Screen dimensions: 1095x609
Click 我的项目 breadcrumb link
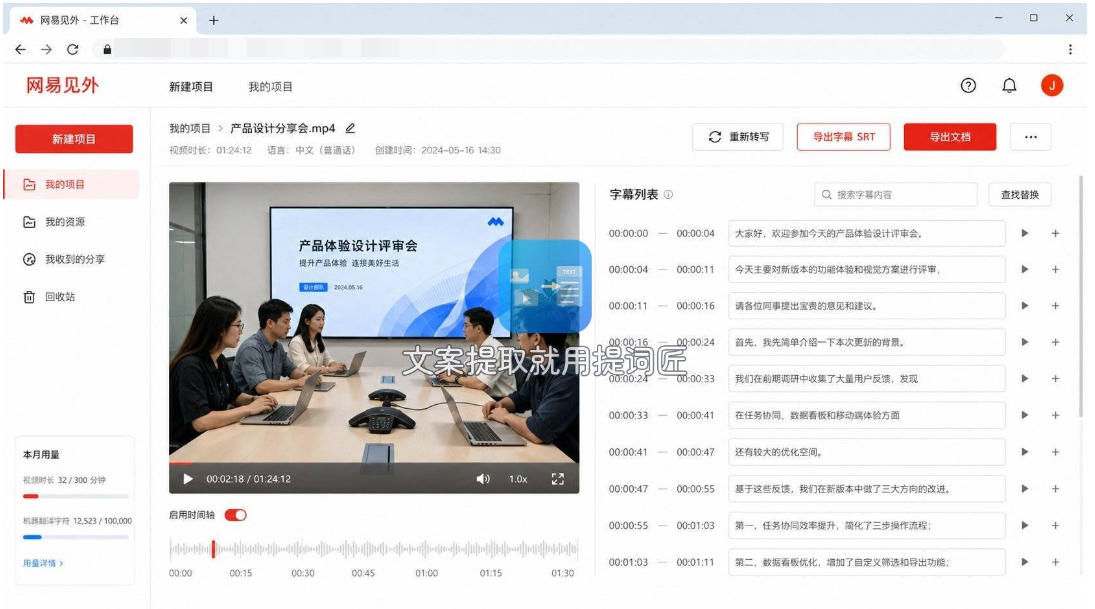point(189,129)
